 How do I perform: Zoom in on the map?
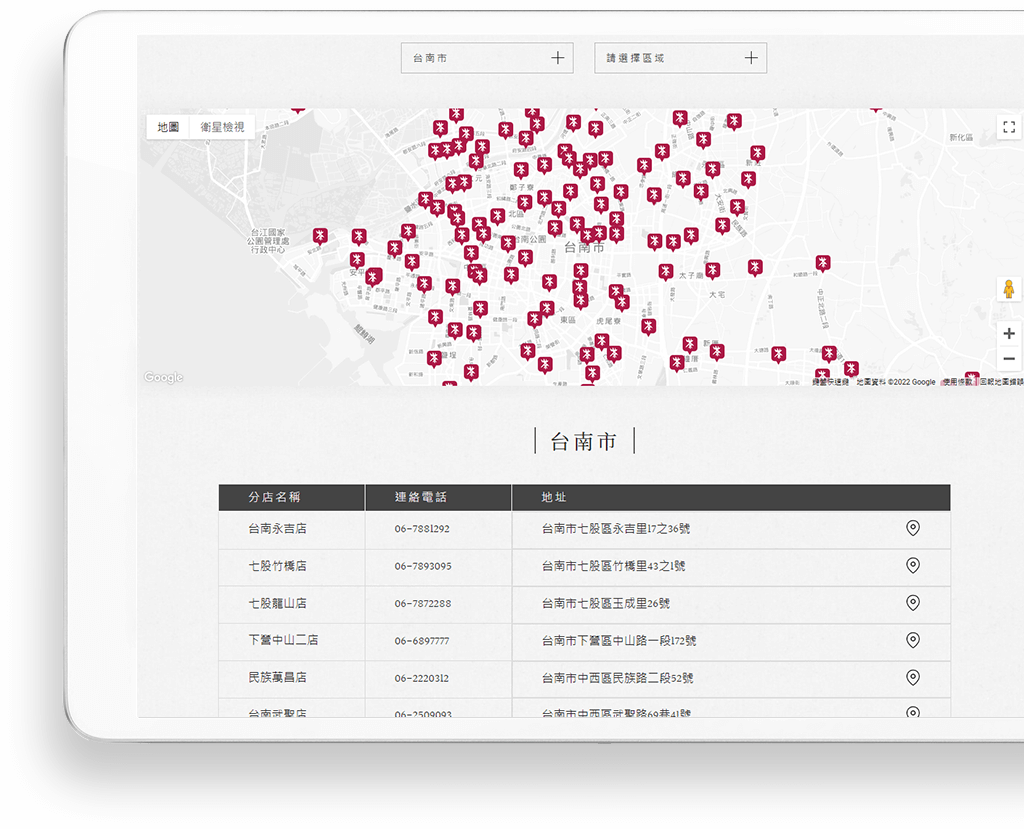pos(1009,334)
